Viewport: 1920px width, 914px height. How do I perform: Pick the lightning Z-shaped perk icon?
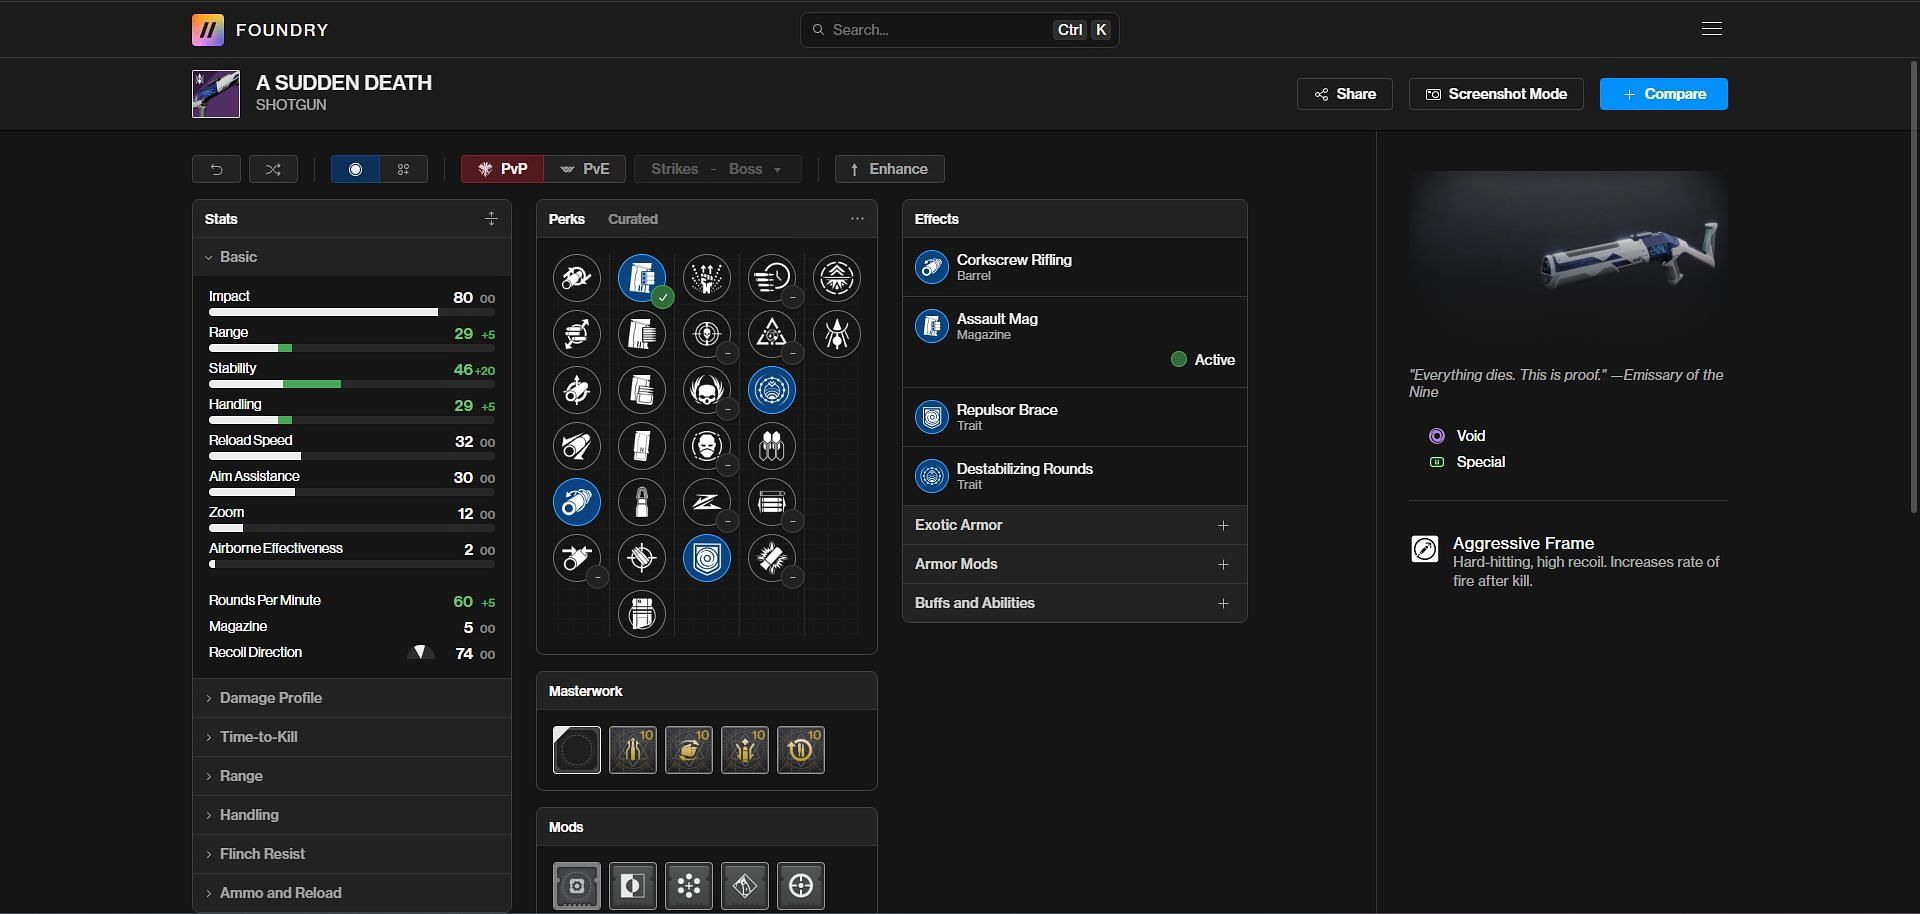[707, 502]
